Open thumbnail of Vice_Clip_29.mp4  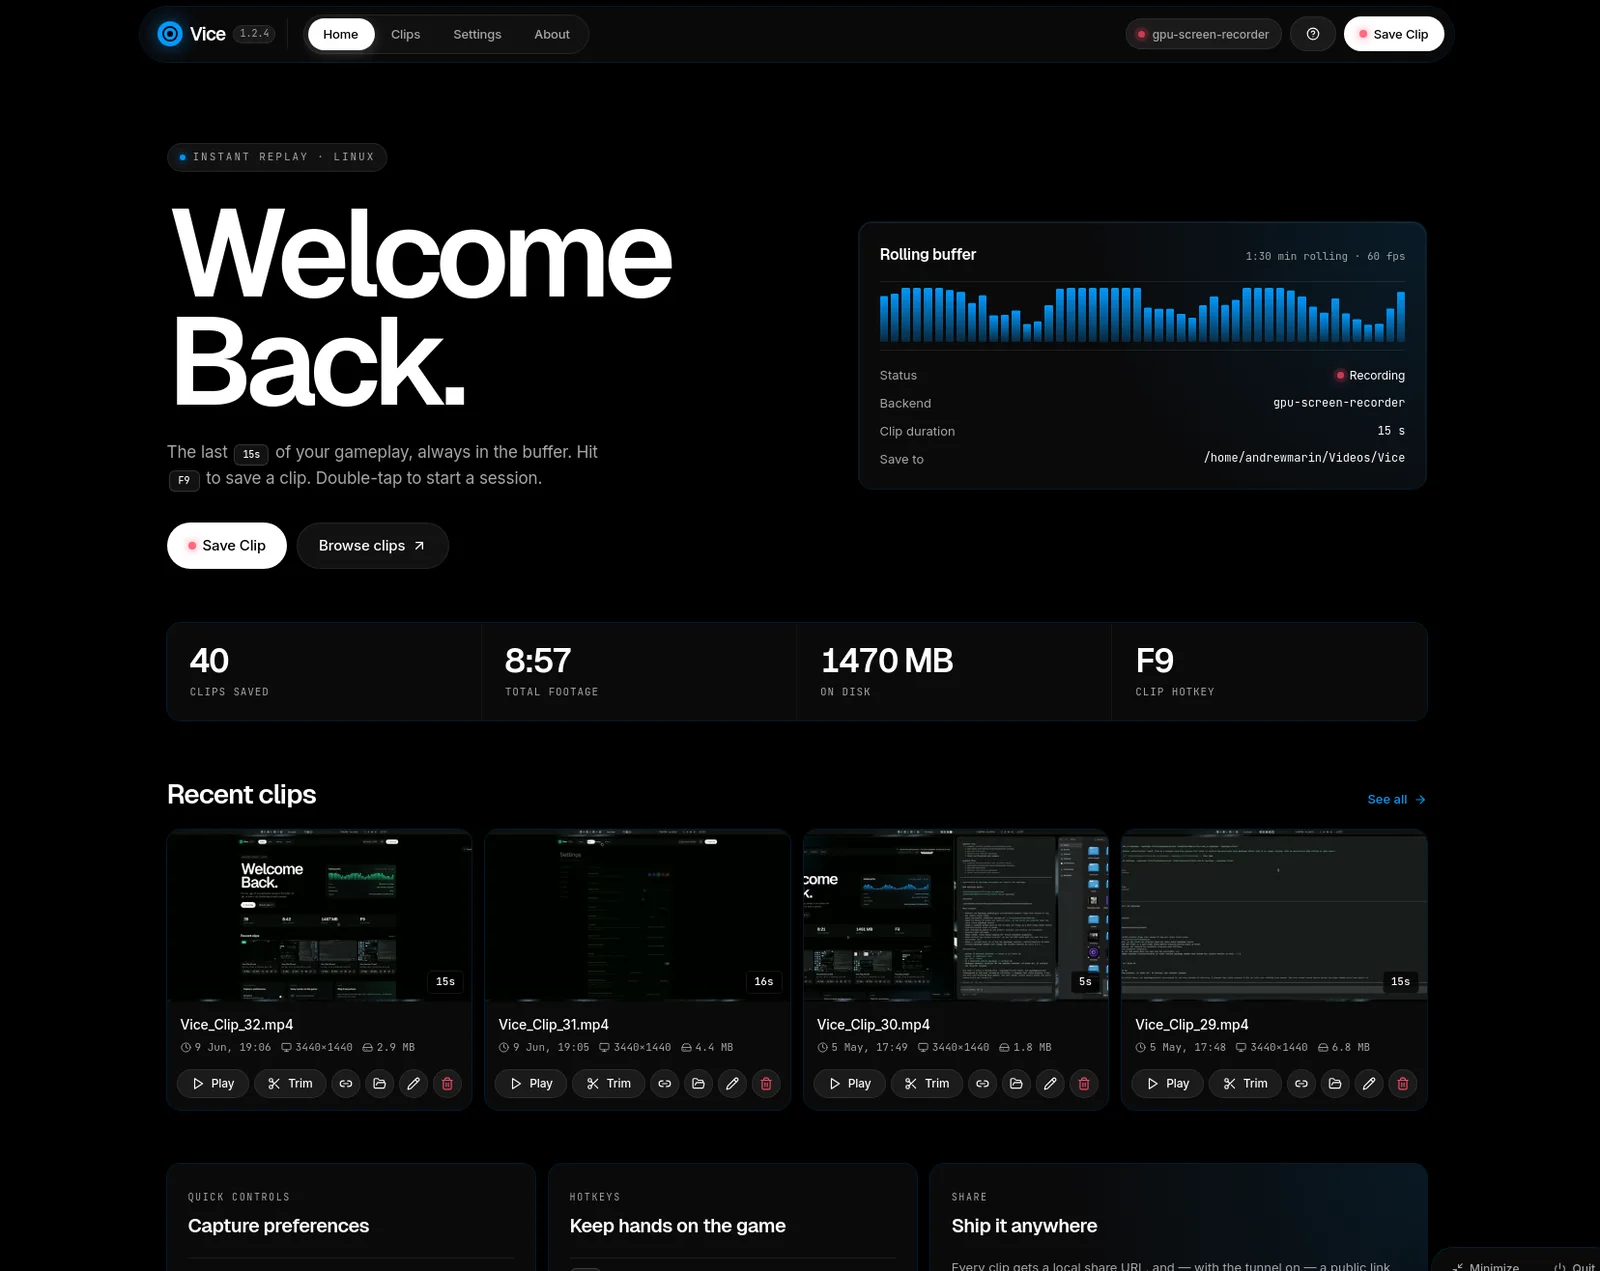pyautogui.click(x=1274, y=915)
